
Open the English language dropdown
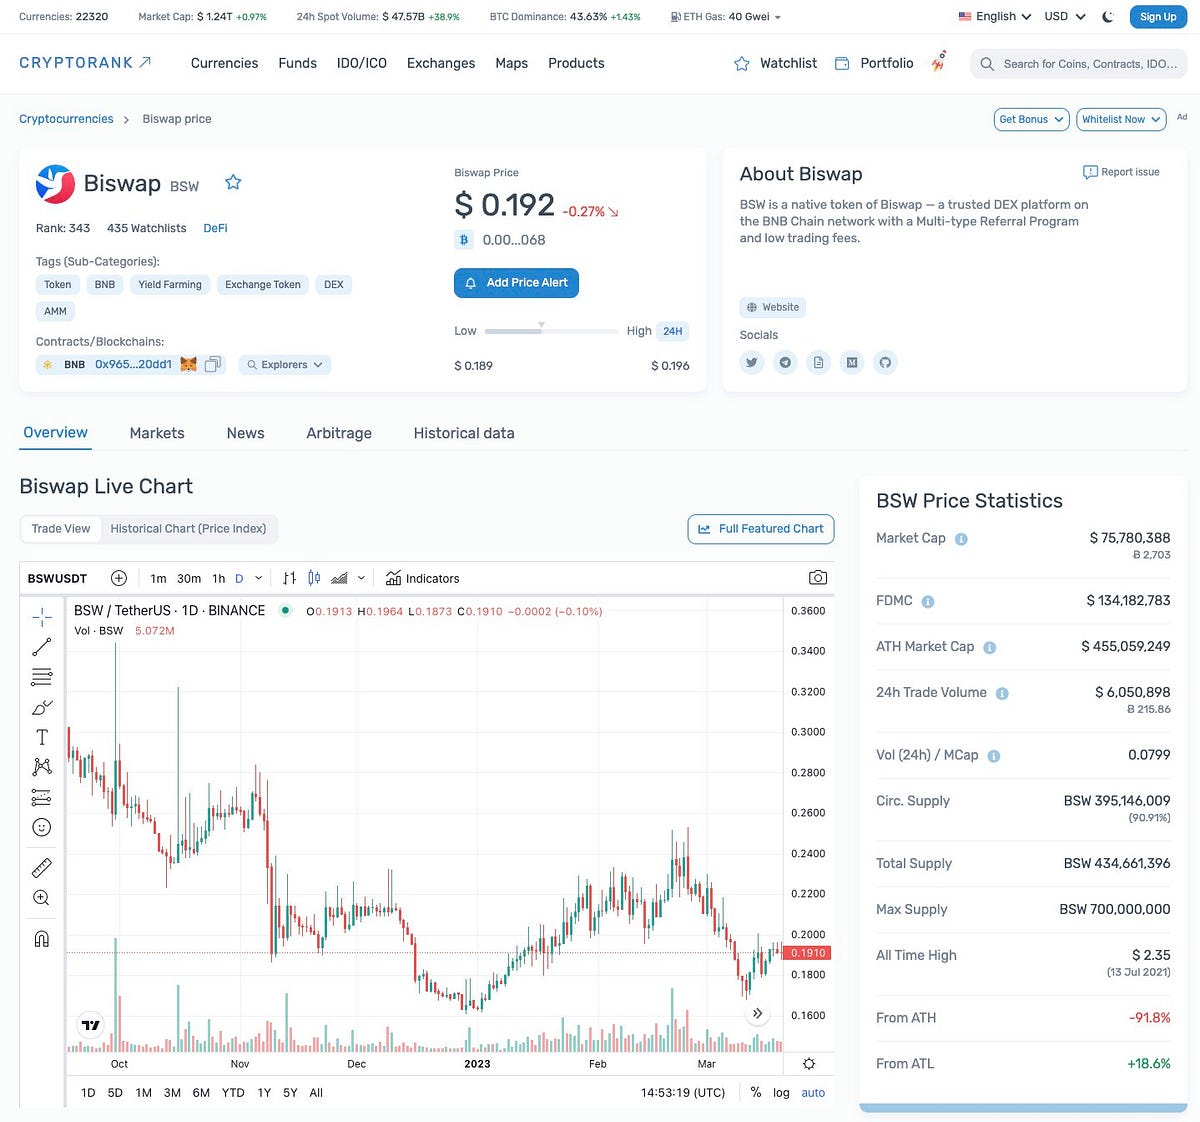tap(995, 17)
